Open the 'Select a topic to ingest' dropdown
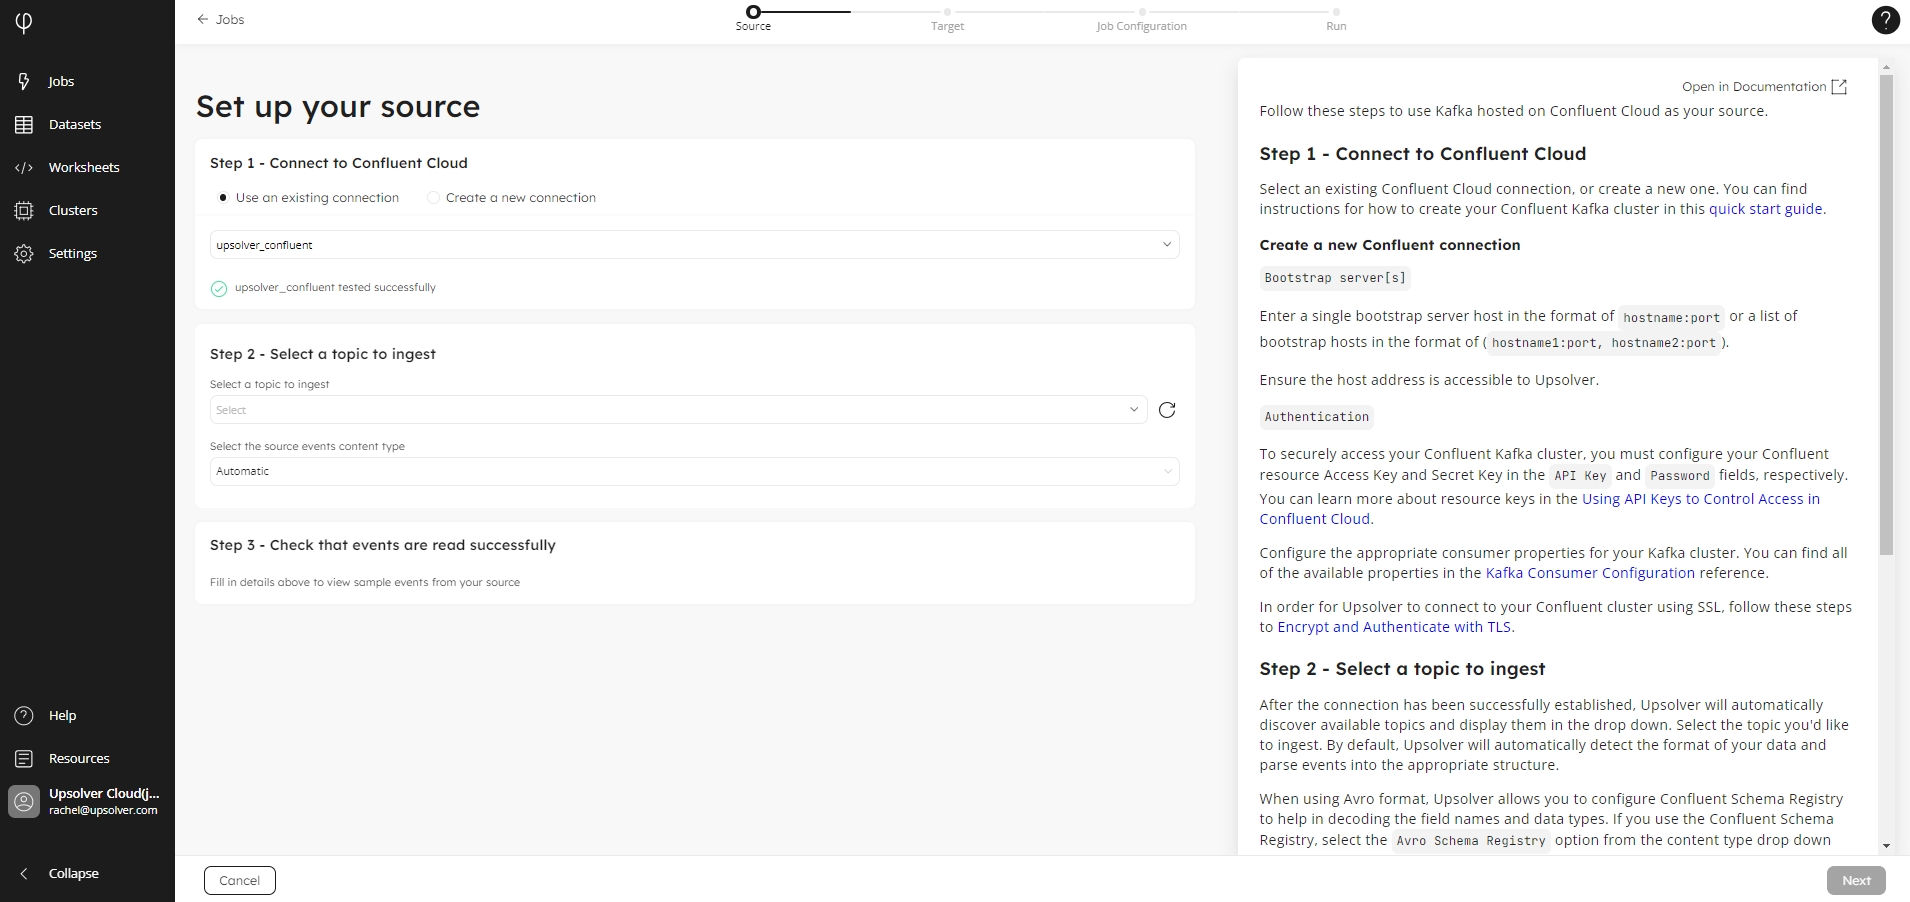1910x902 pixels. [678, 410]
